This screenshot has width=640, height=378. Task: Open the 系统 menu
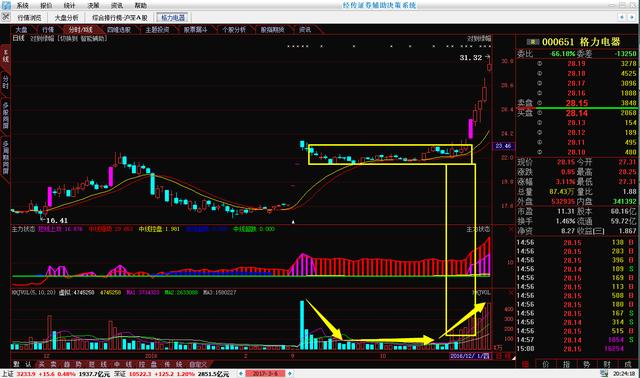pos(22,5)
